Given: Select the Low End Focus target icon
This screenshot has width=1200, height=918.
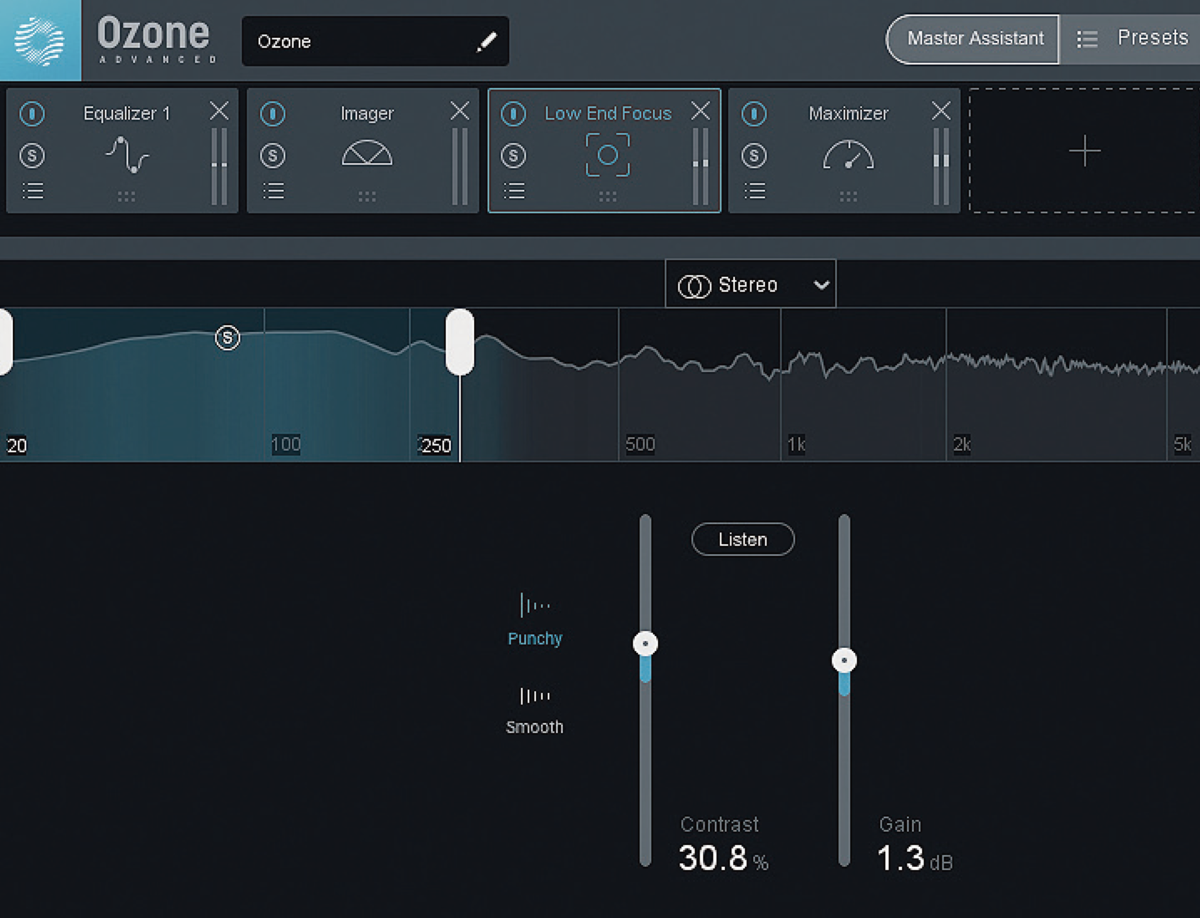Looking at the screenshot, I should (608, 155).
